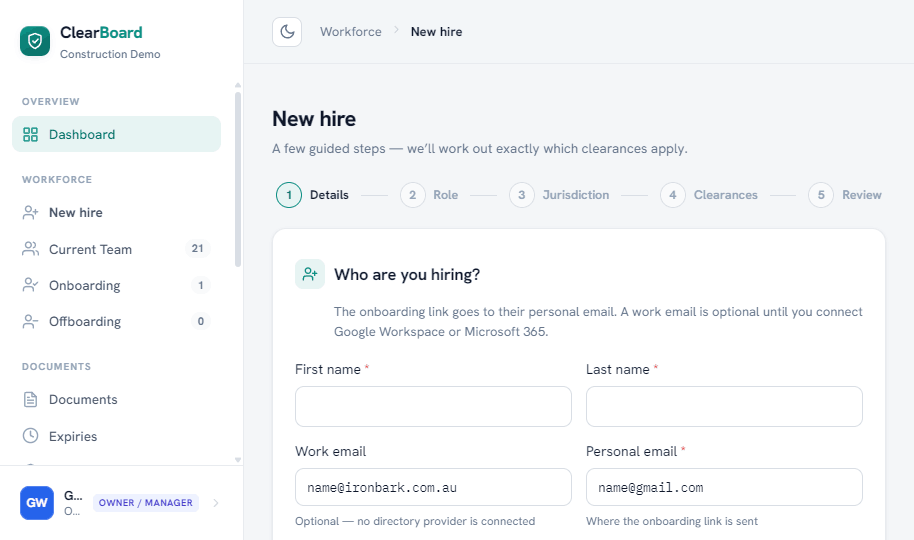
Task: Select step 5 Review
Action: pyautogui.click(x=845, y=195)
